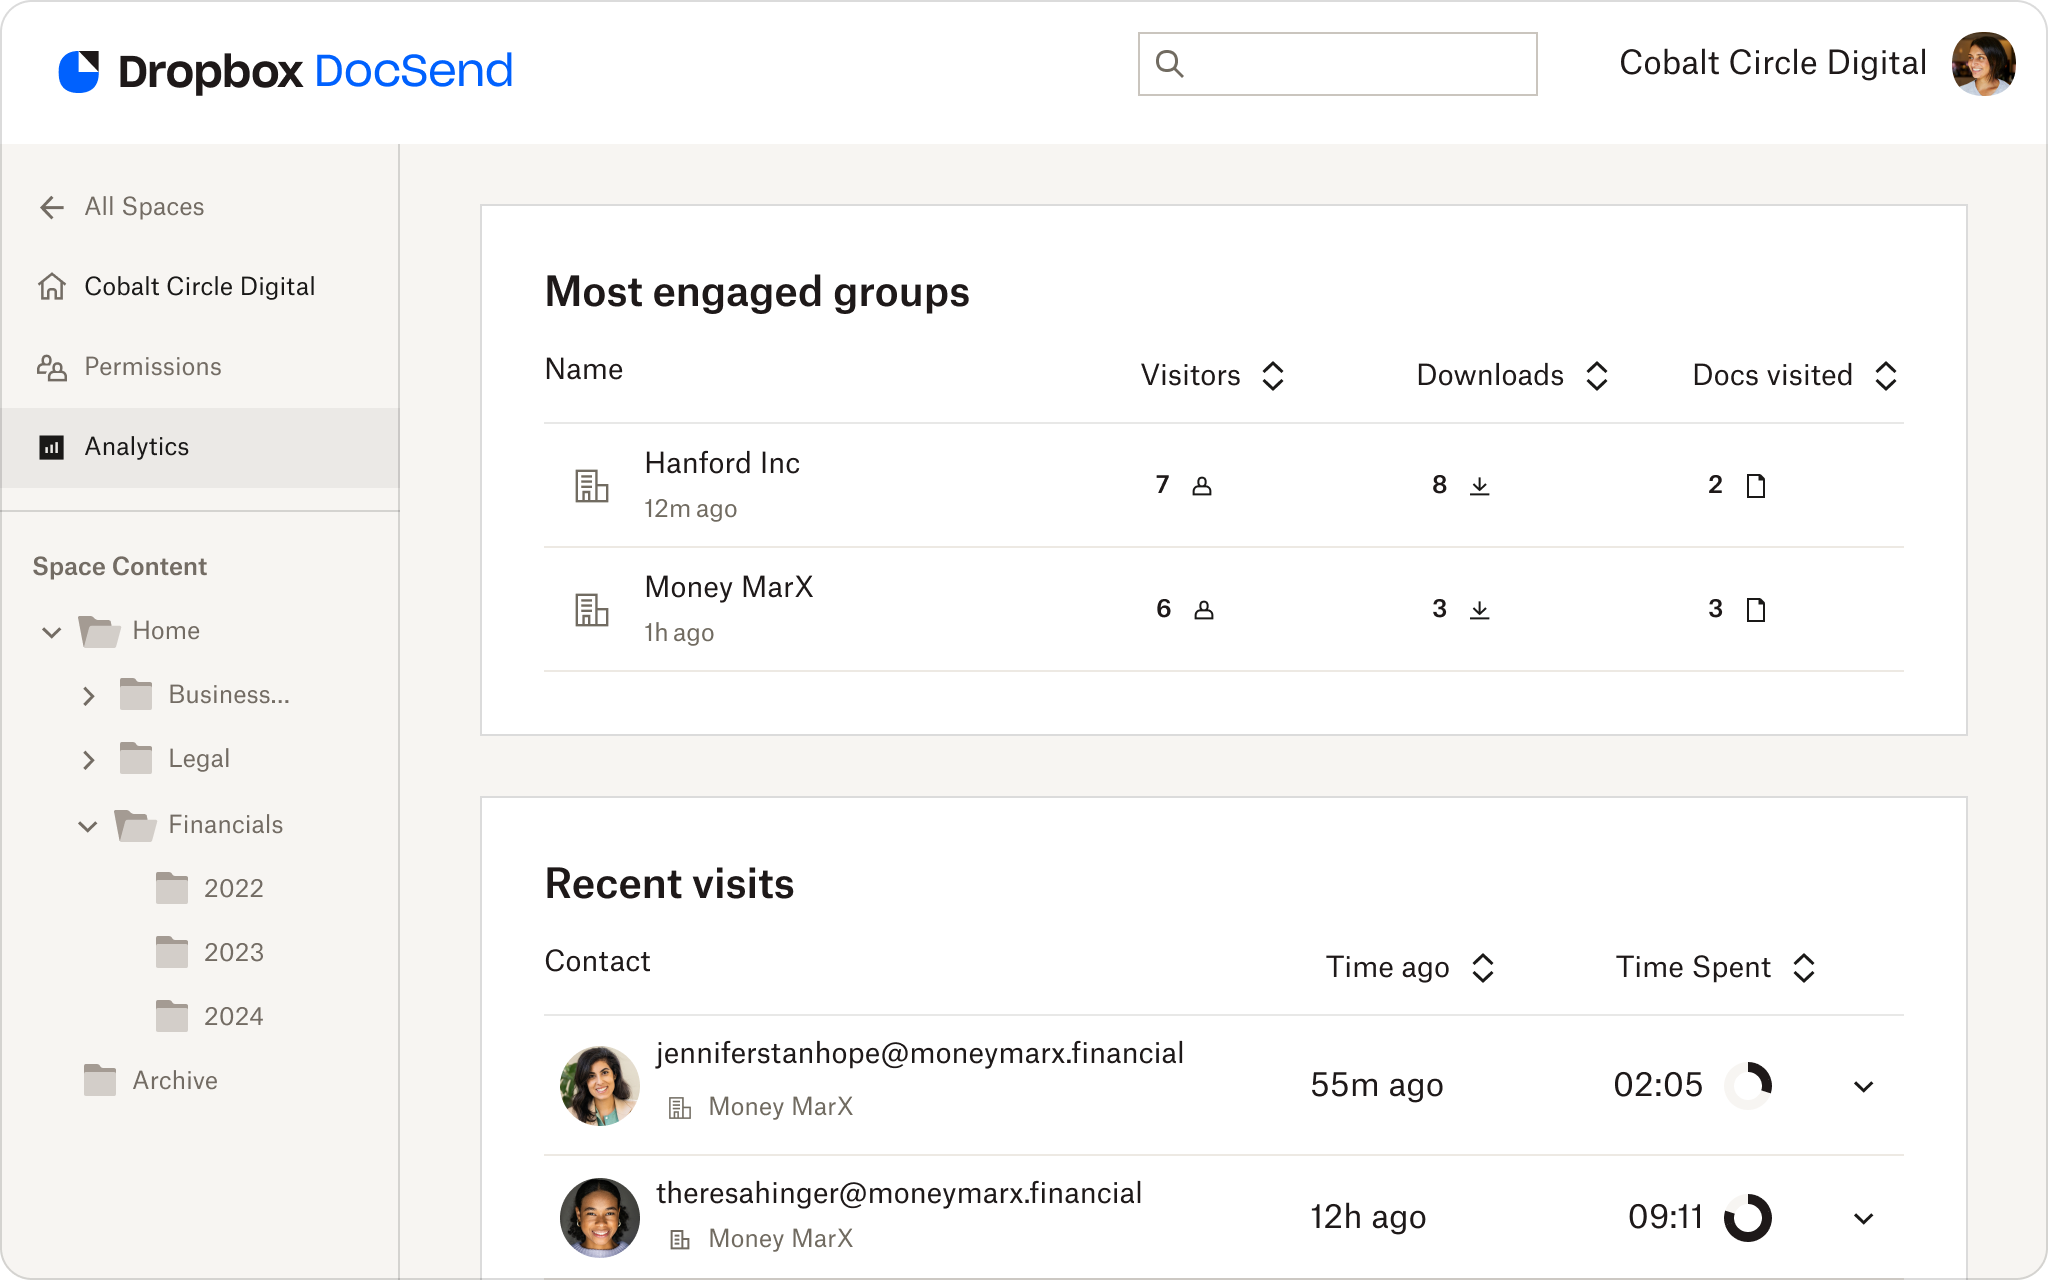The image size is (2048, 1280).
Task: Navigate back using the arrow button
Action: pos(52,206)
